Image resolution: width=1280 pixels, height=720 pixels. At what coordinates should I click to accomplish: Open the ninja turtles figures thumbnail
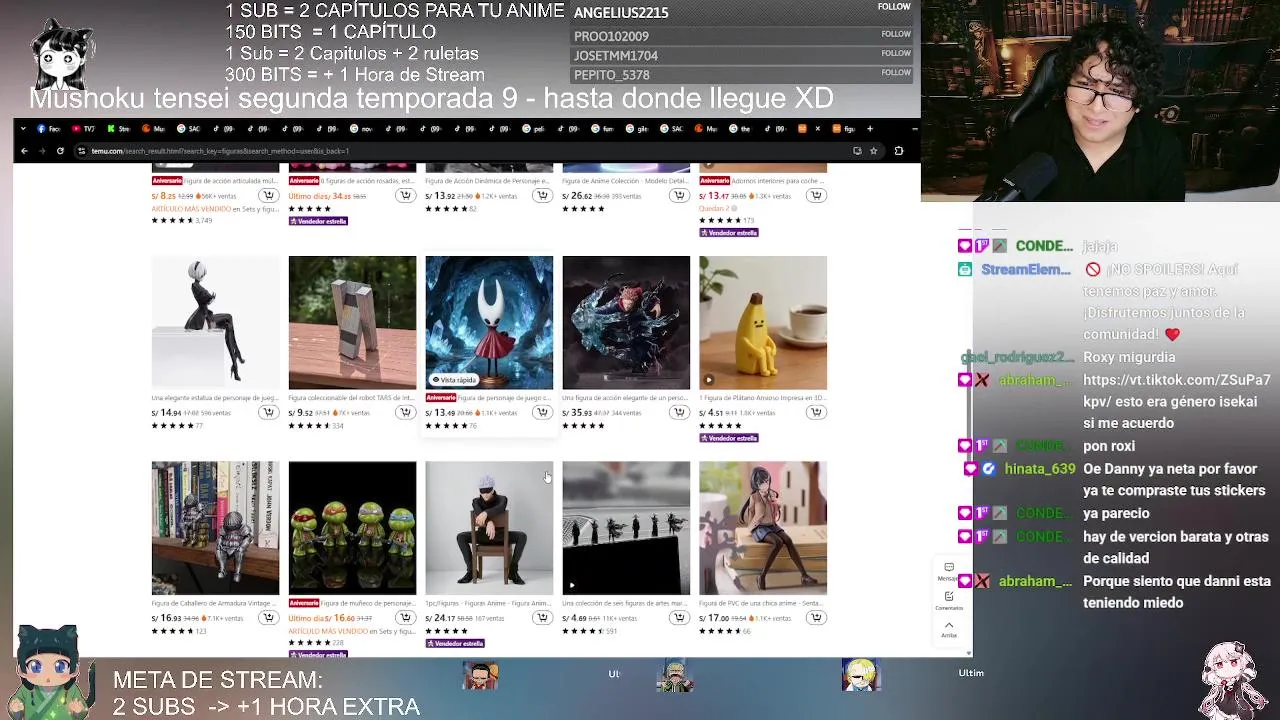(x=352, y=528)
